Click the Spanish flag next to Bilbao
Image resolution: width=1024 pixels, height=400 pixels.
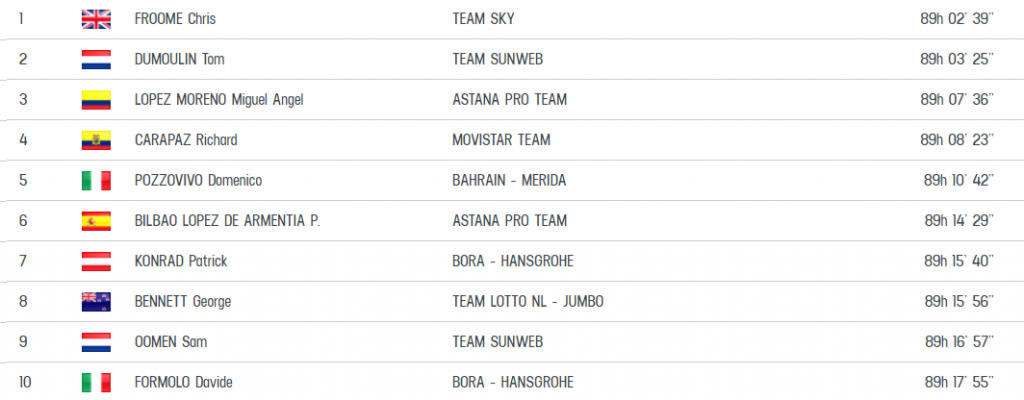[96, 220]
